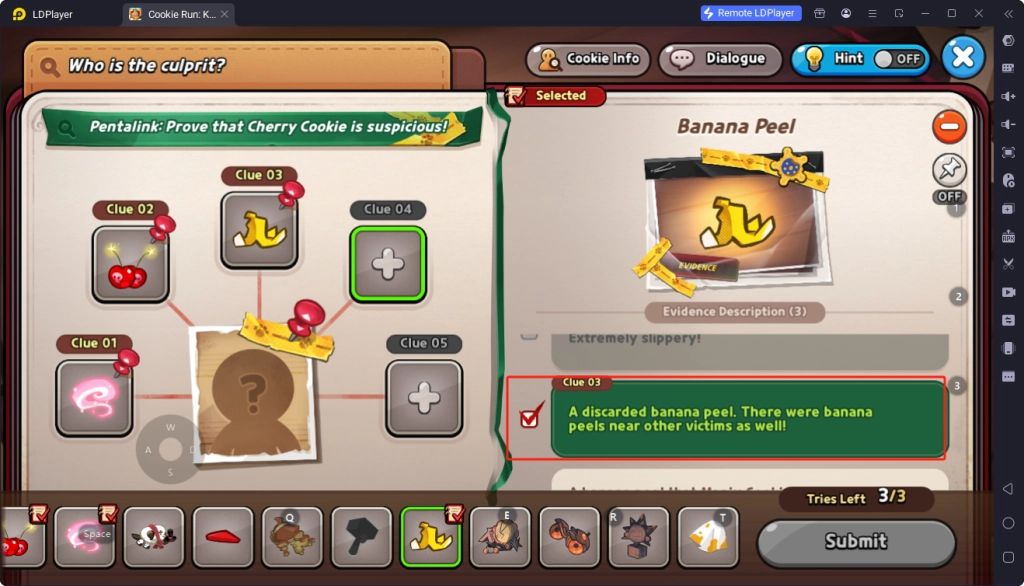Image resolution: width=1024 pixels, height=586 pixels.
Task: Toggle the pin OFF button
Action: [x=949, y=178]
